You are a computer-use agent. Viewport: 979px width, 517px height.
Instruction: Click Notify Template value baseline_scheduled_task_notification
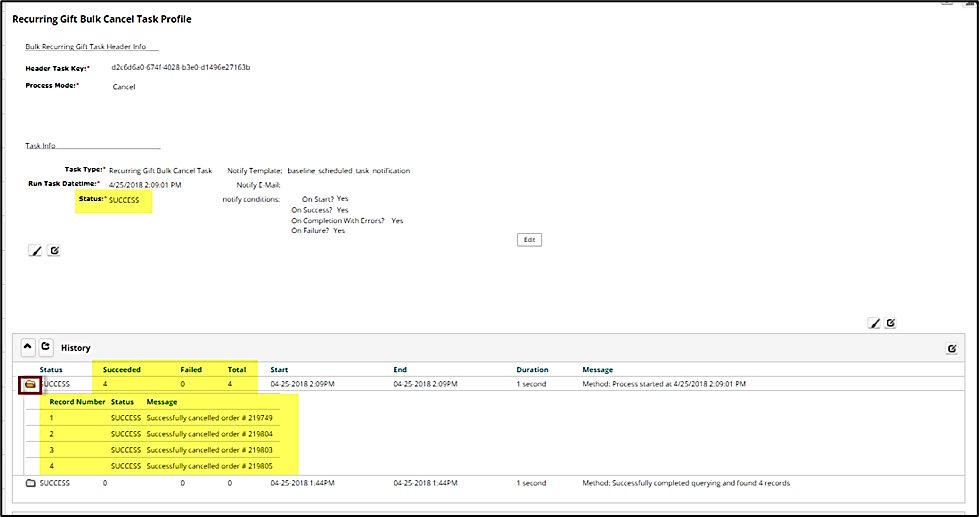coord(348,170)
